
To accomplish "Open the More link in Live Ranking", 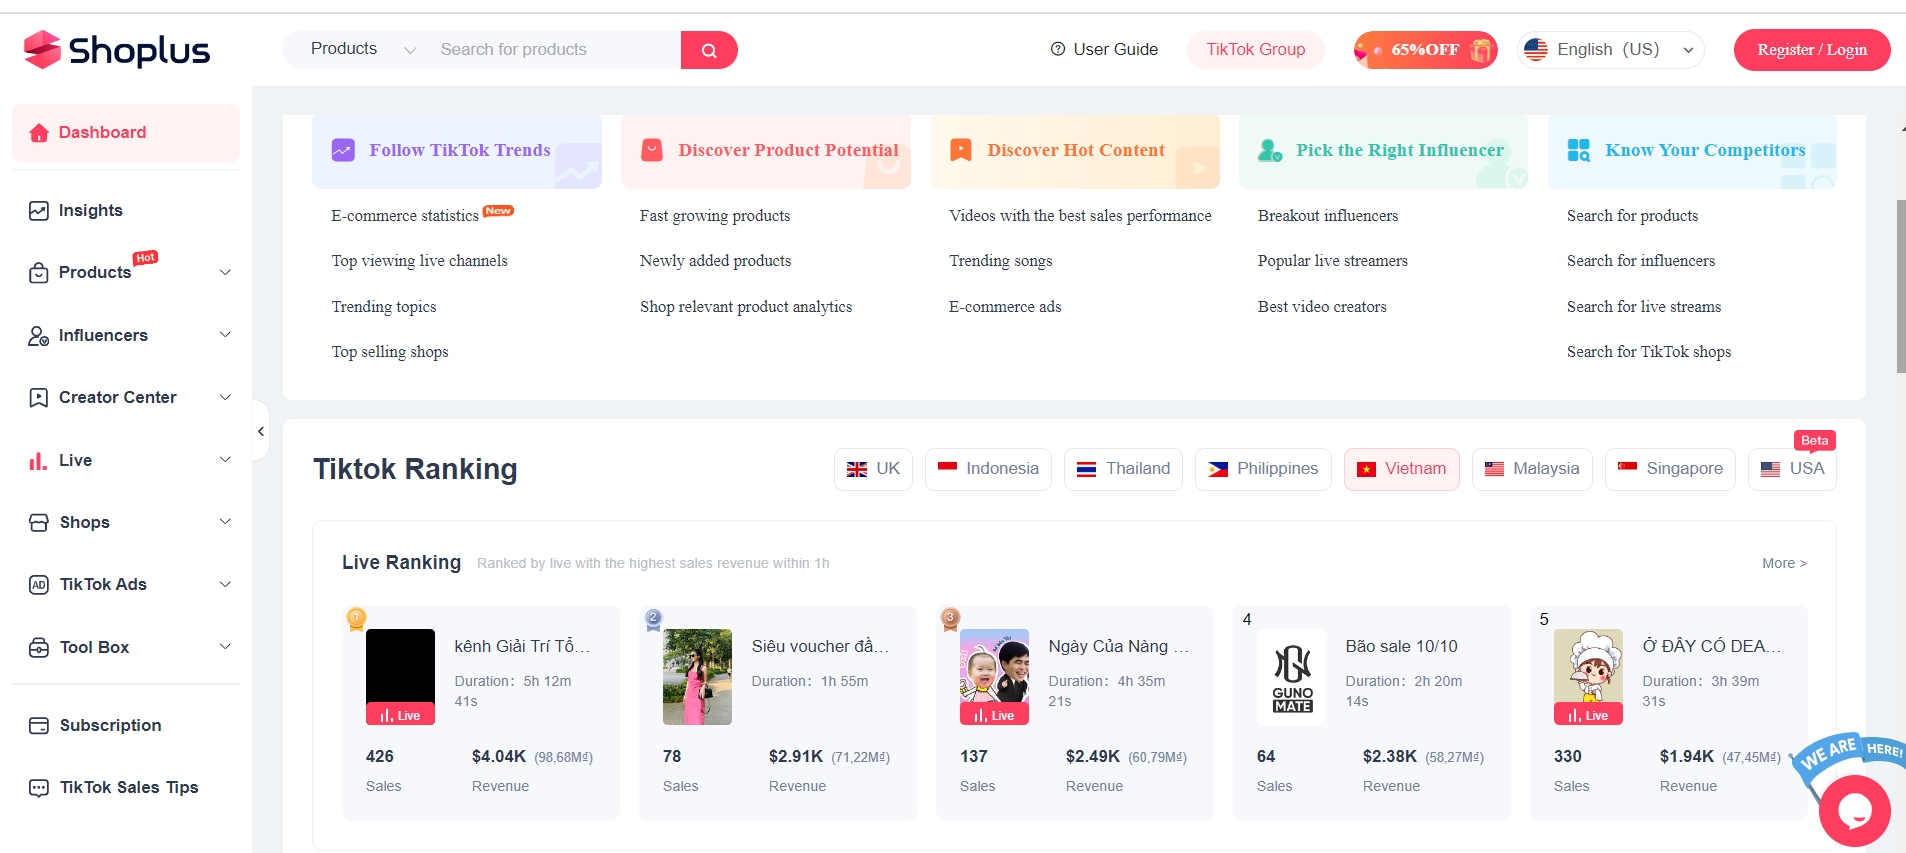I will 1784,563.
